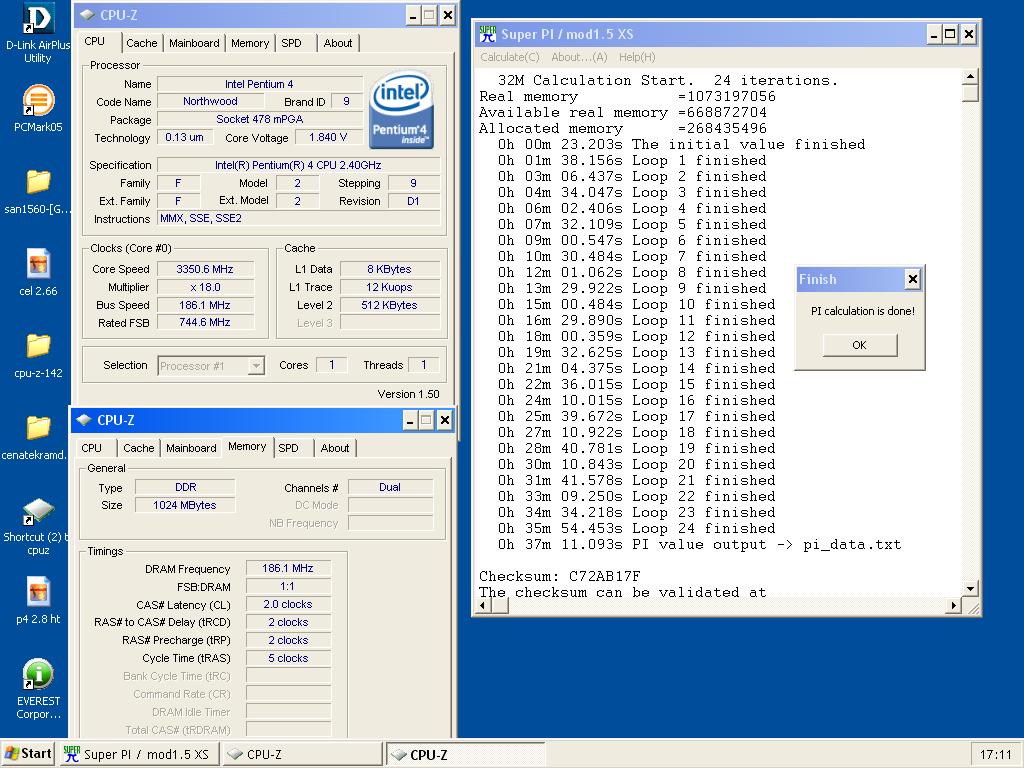Select CPU tab in lower CPU-Z window
The height and width of the screenshot is (768, 1024).
tap(91, 448)
